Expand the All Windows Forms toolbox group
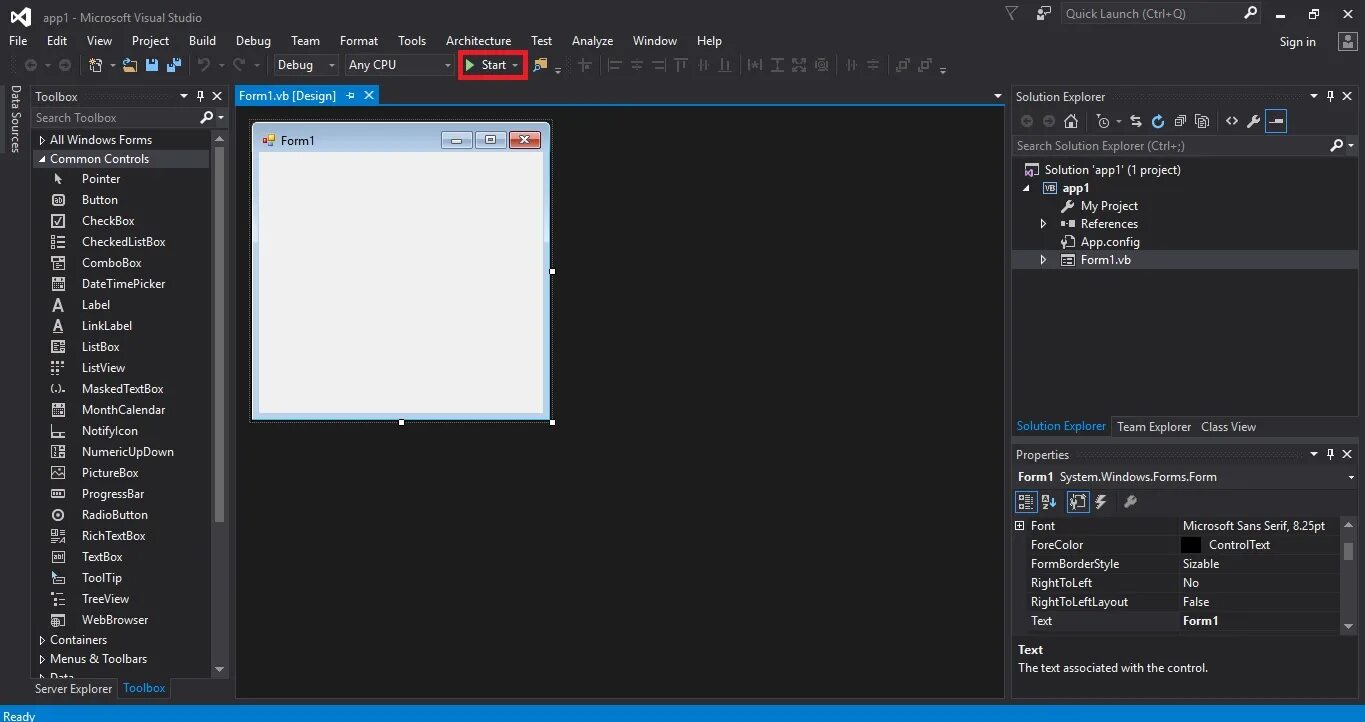This screenshot has width=1365, height=722. coord(42,140)
